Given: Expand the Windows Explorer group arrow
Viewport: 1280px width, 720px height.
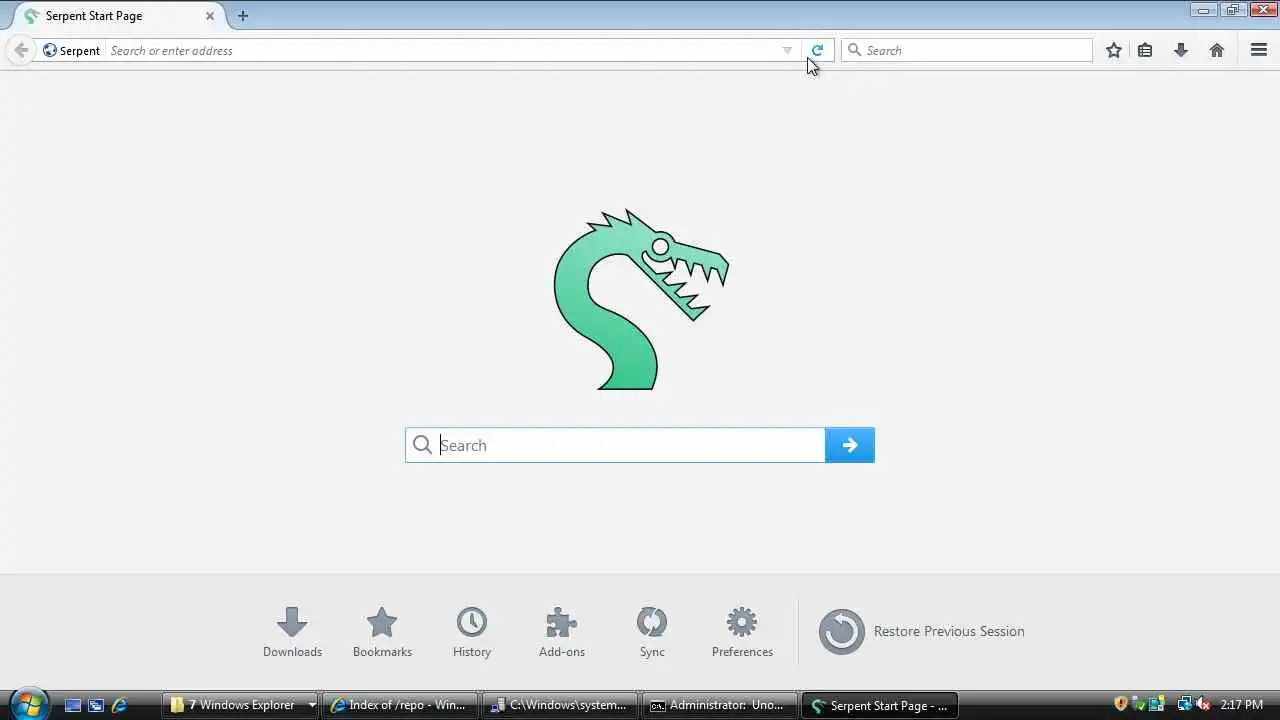Looking at the screenshot, I should pos(311,705).
